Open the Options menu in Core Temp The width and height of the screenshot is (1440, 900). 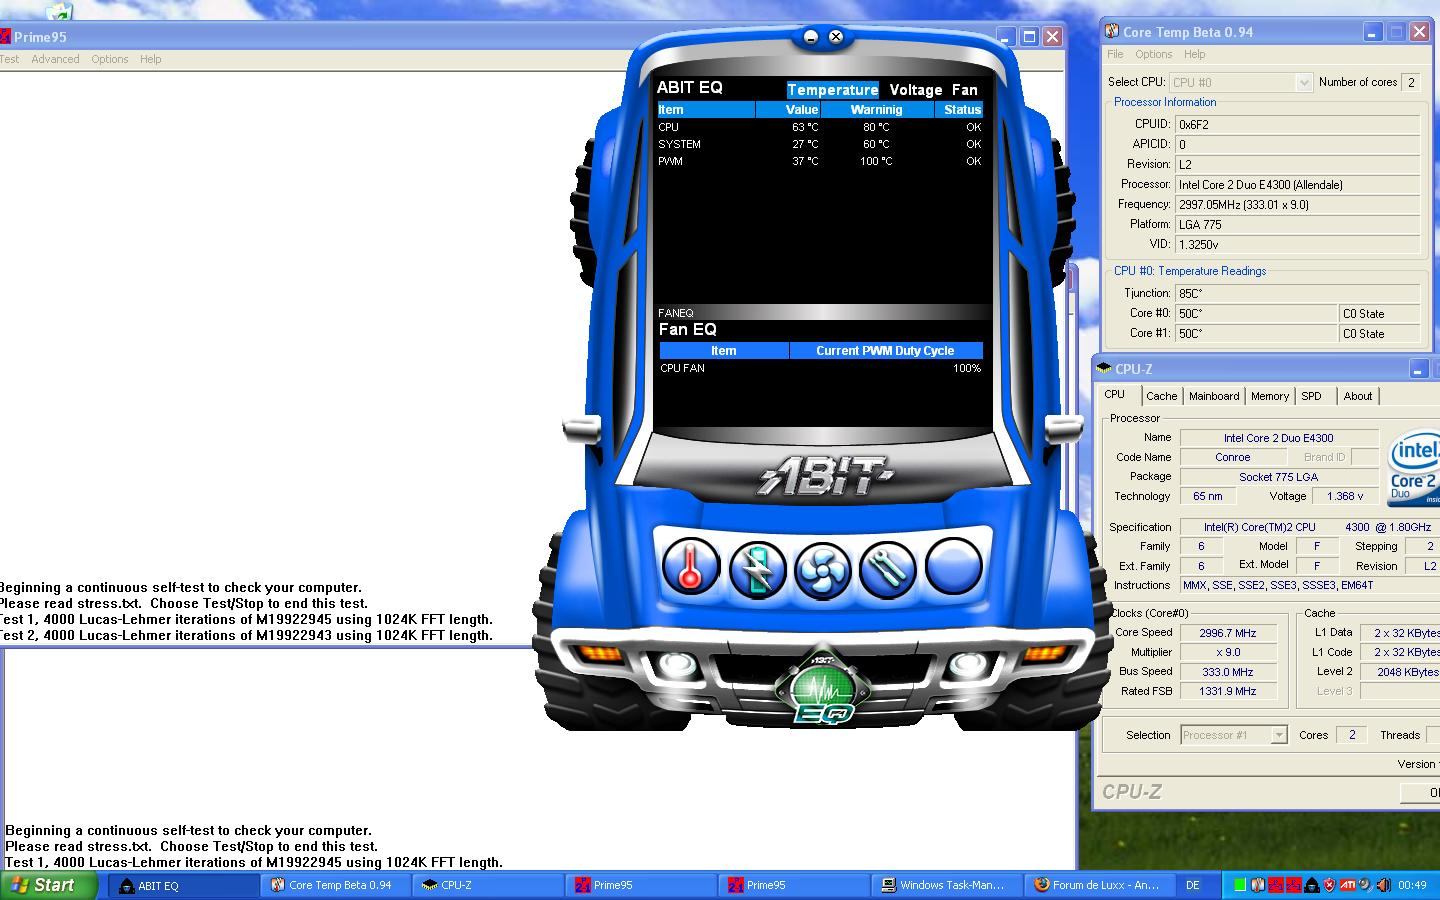point(1153,54)
